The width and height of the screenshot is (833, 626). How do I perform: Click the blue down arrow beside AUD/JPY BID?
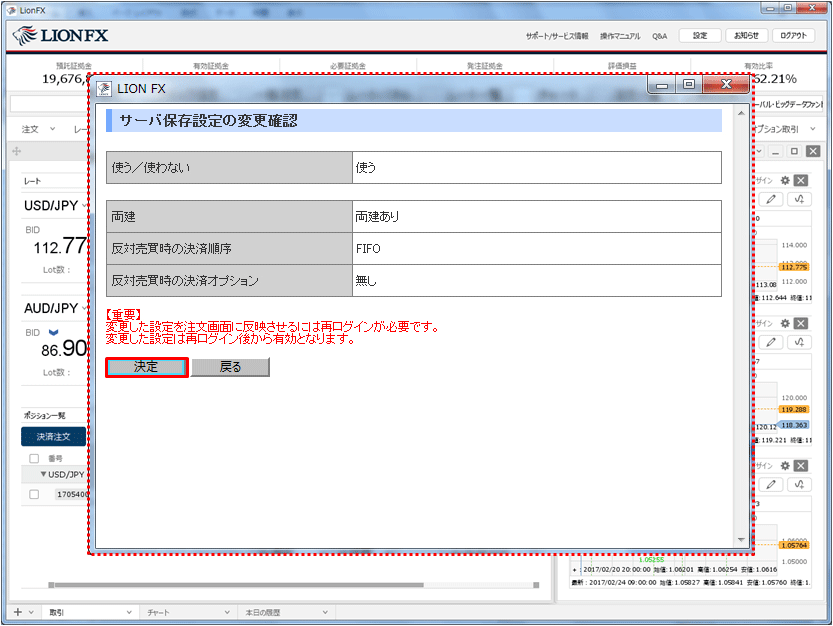53,333
